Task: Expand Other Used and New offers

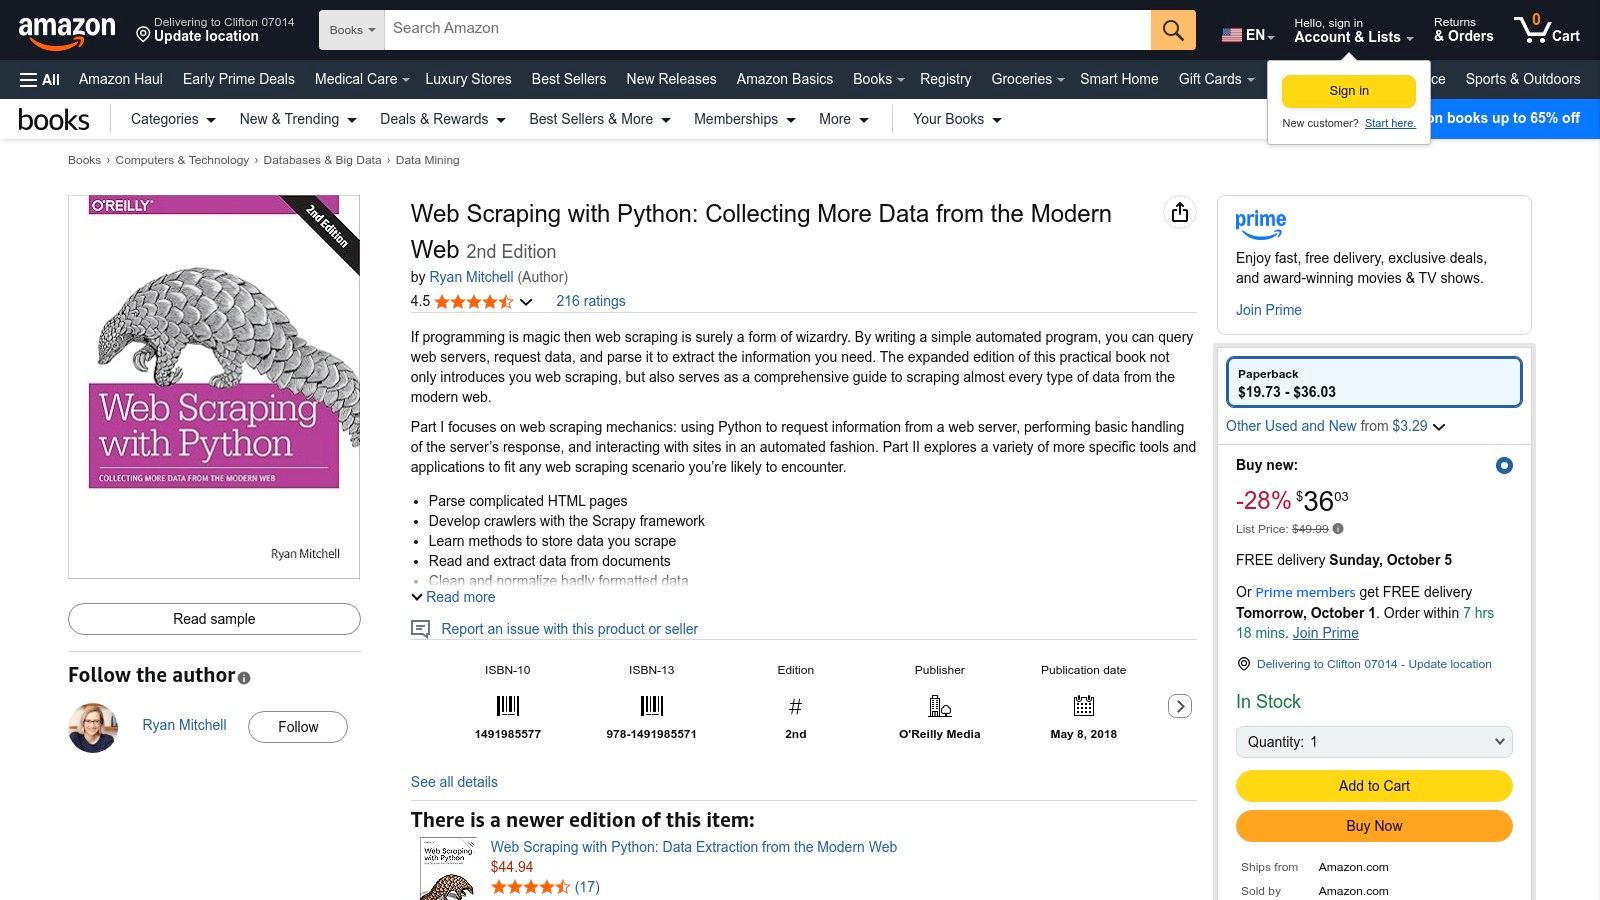Action: pyautogui.click(x=1335, y=426)
